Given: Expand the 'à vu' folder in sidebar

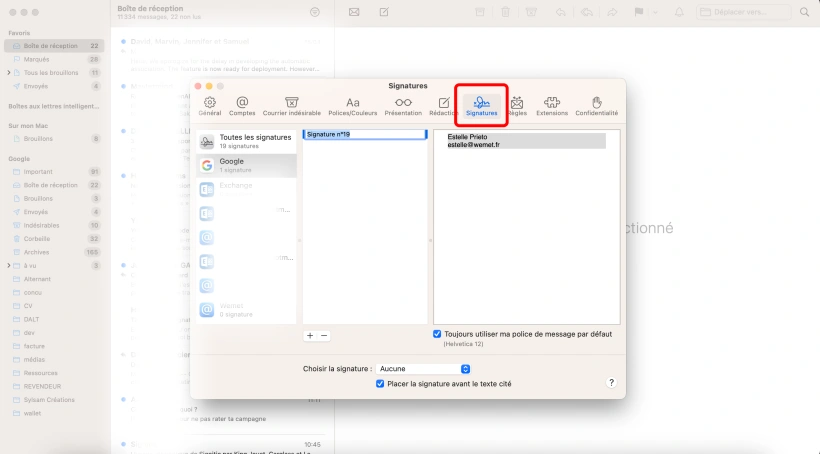Looking at the screenshot, I should 9,265.
